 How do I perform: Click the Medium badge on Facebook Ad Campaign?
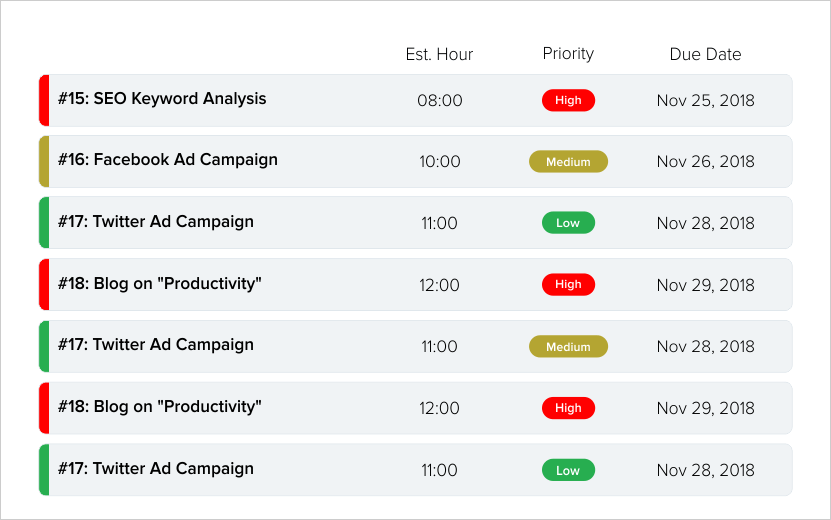(568, 162)
